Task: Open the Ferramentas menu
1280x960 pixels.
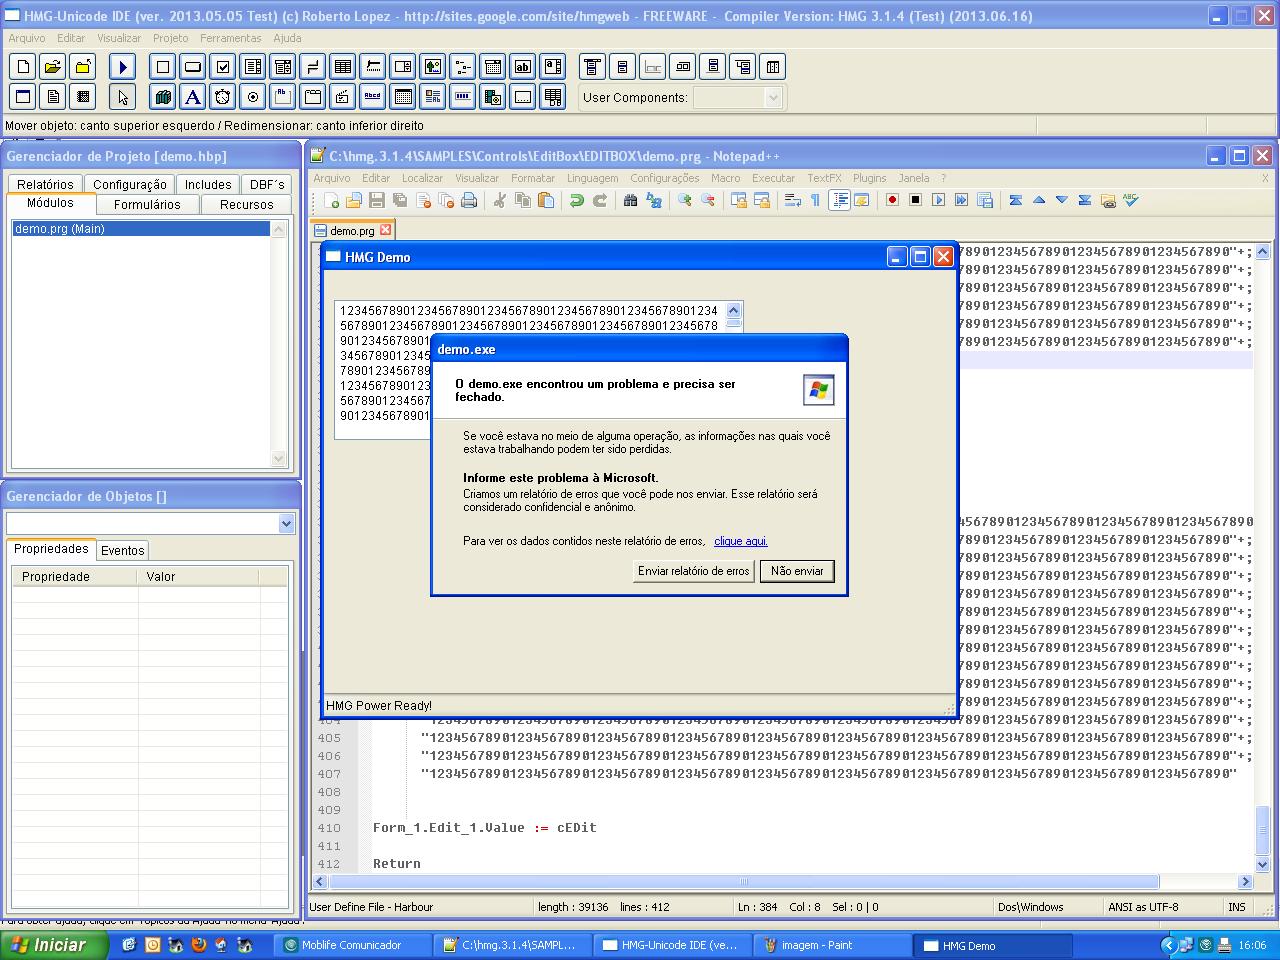Action: (x=230, y=38)
